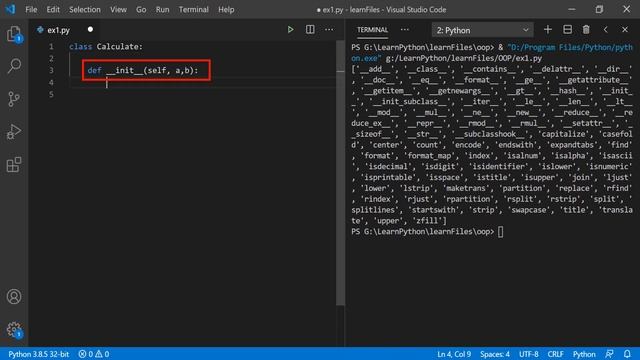
Task: Select terminal from '2: Python' dropdown
Action: click(482, 30)
